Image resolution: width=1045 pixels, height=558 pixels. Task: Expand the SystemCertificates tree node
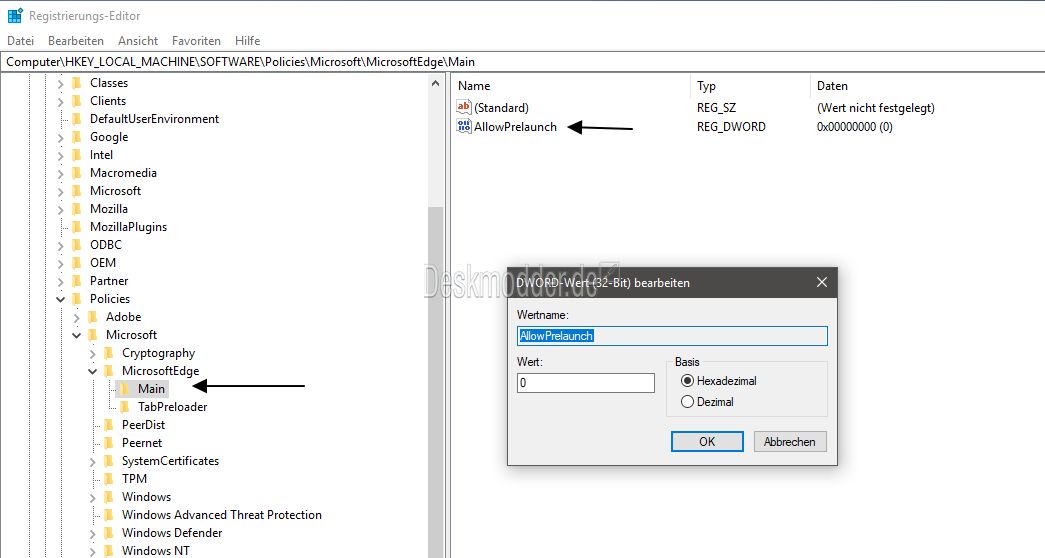click(x=93, y=461)
